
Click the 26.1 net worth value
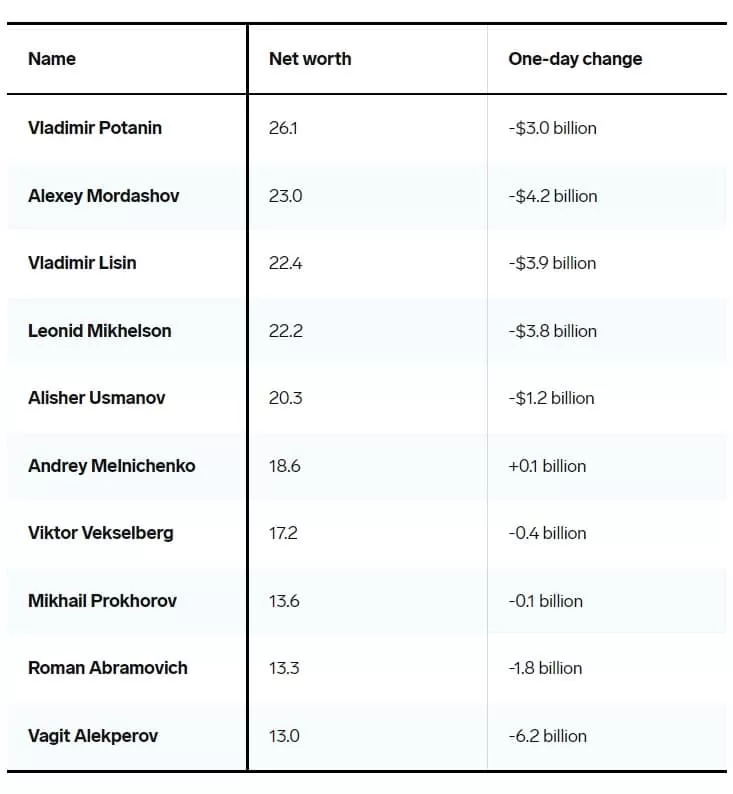click(x=283, y=128)
